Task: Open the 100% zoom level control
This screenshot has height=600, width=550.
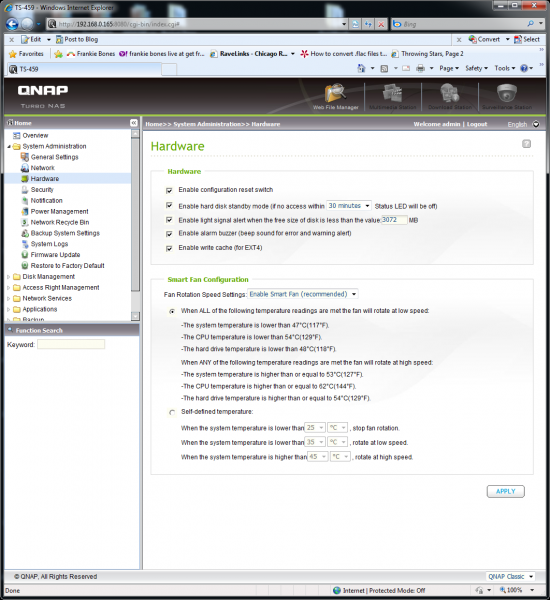Action: coord(516,590)
